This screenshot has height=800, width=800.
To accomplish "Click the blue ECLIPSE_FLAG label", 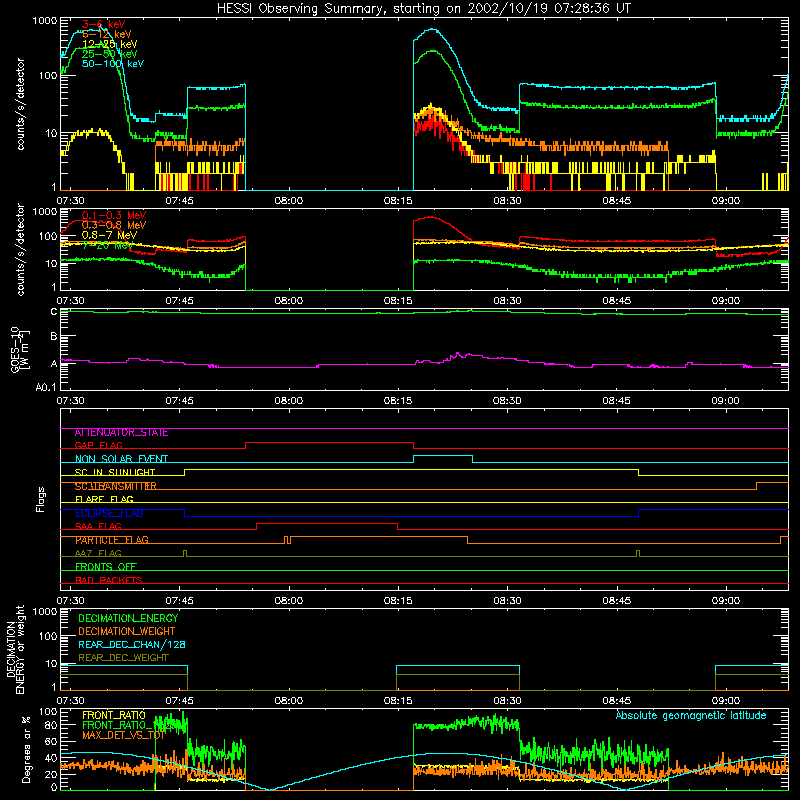I will 109,513.
